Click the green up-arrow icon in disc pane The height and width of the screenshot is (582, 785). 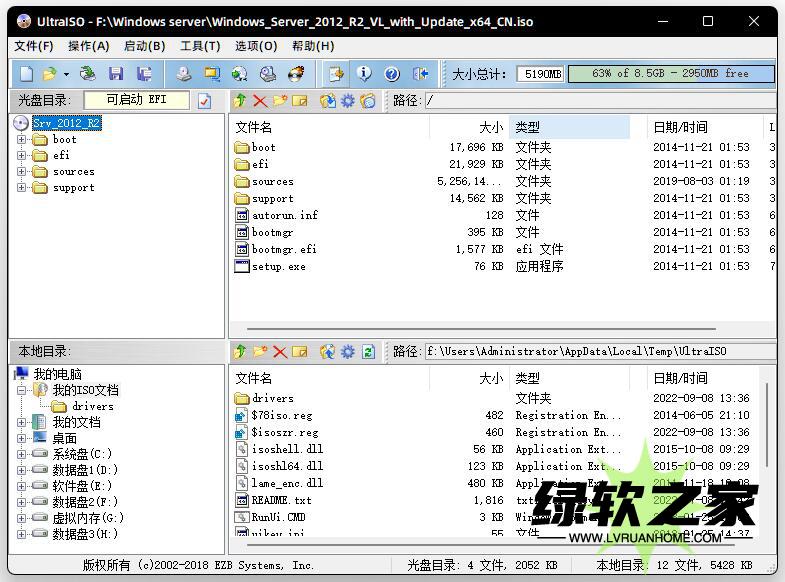[240, 101]
